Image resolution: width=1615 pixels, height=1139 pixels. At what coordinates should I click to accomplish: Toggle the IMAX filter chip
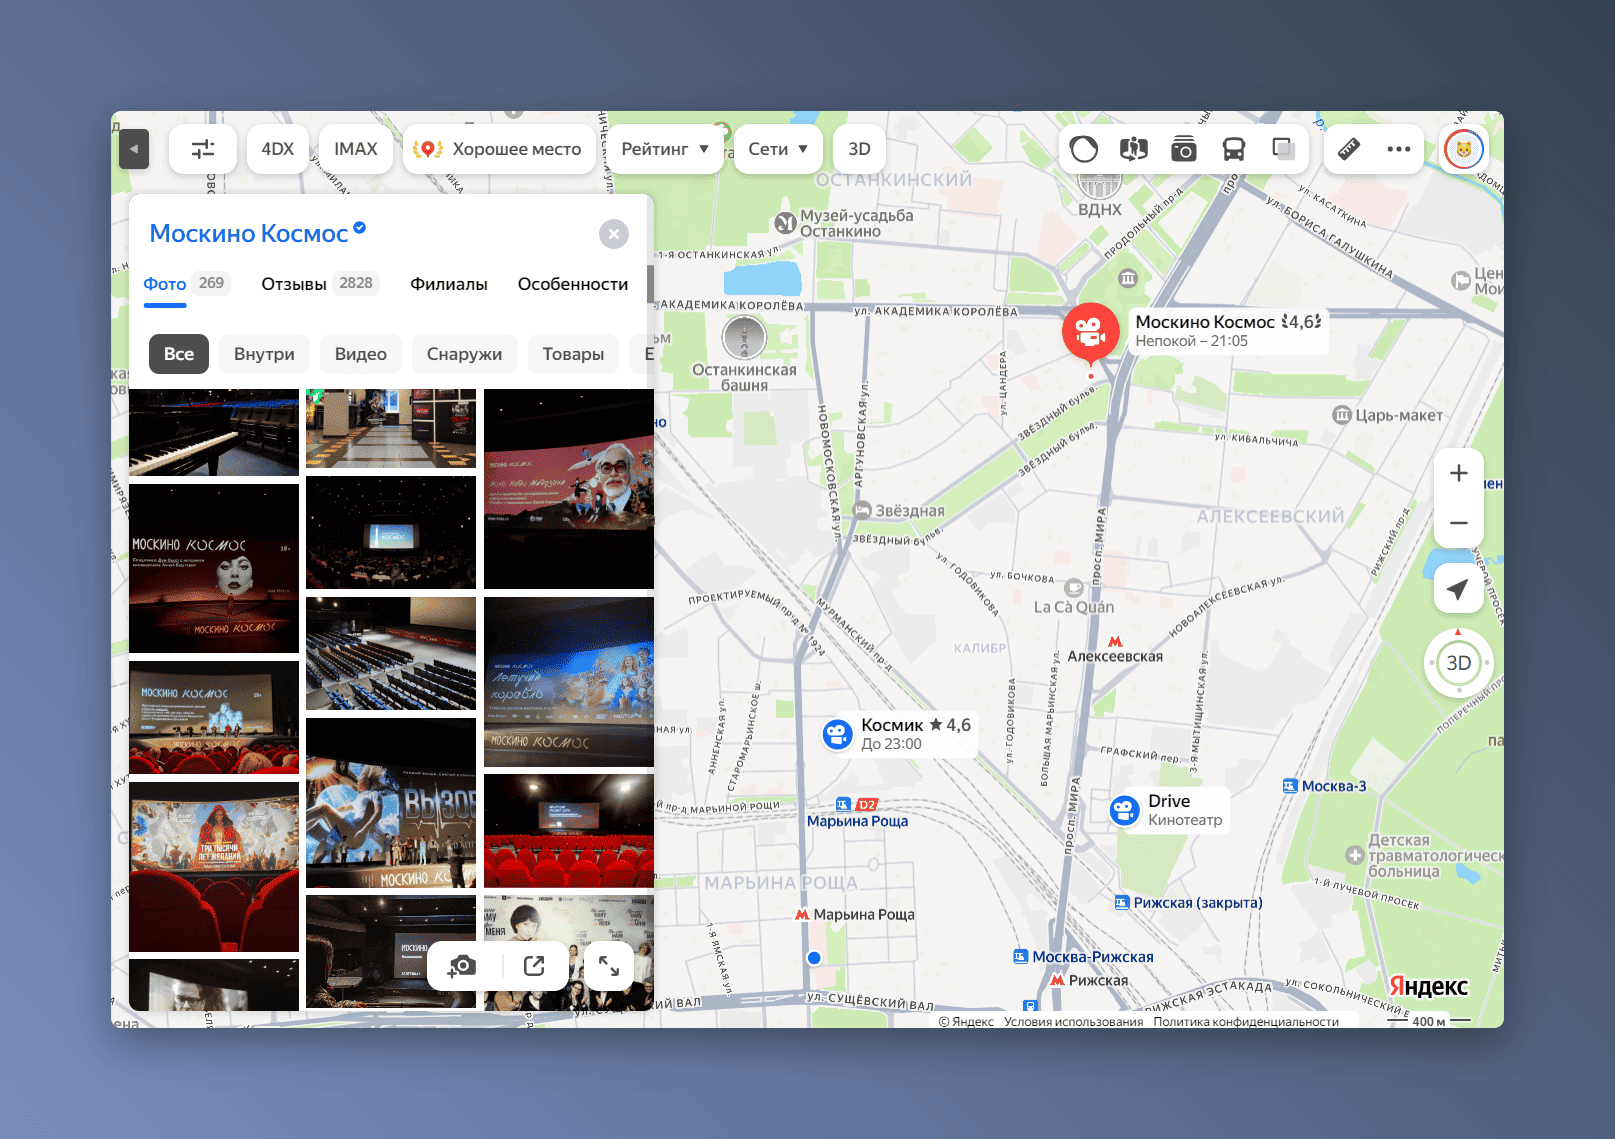coord(356,149)
